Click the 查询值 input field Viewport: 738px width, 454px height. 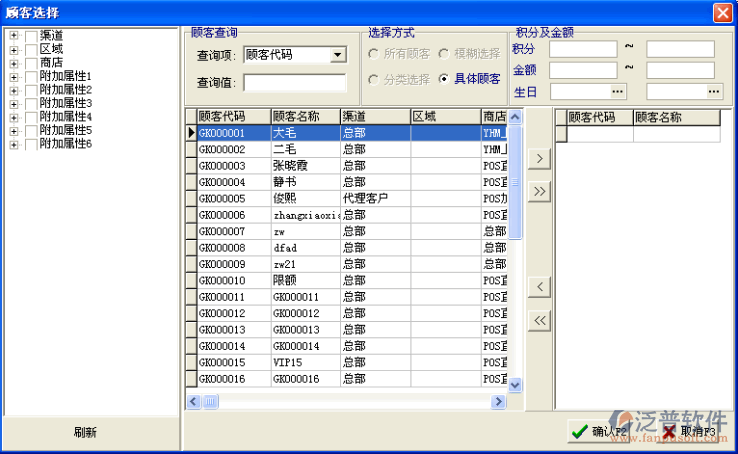295,83
